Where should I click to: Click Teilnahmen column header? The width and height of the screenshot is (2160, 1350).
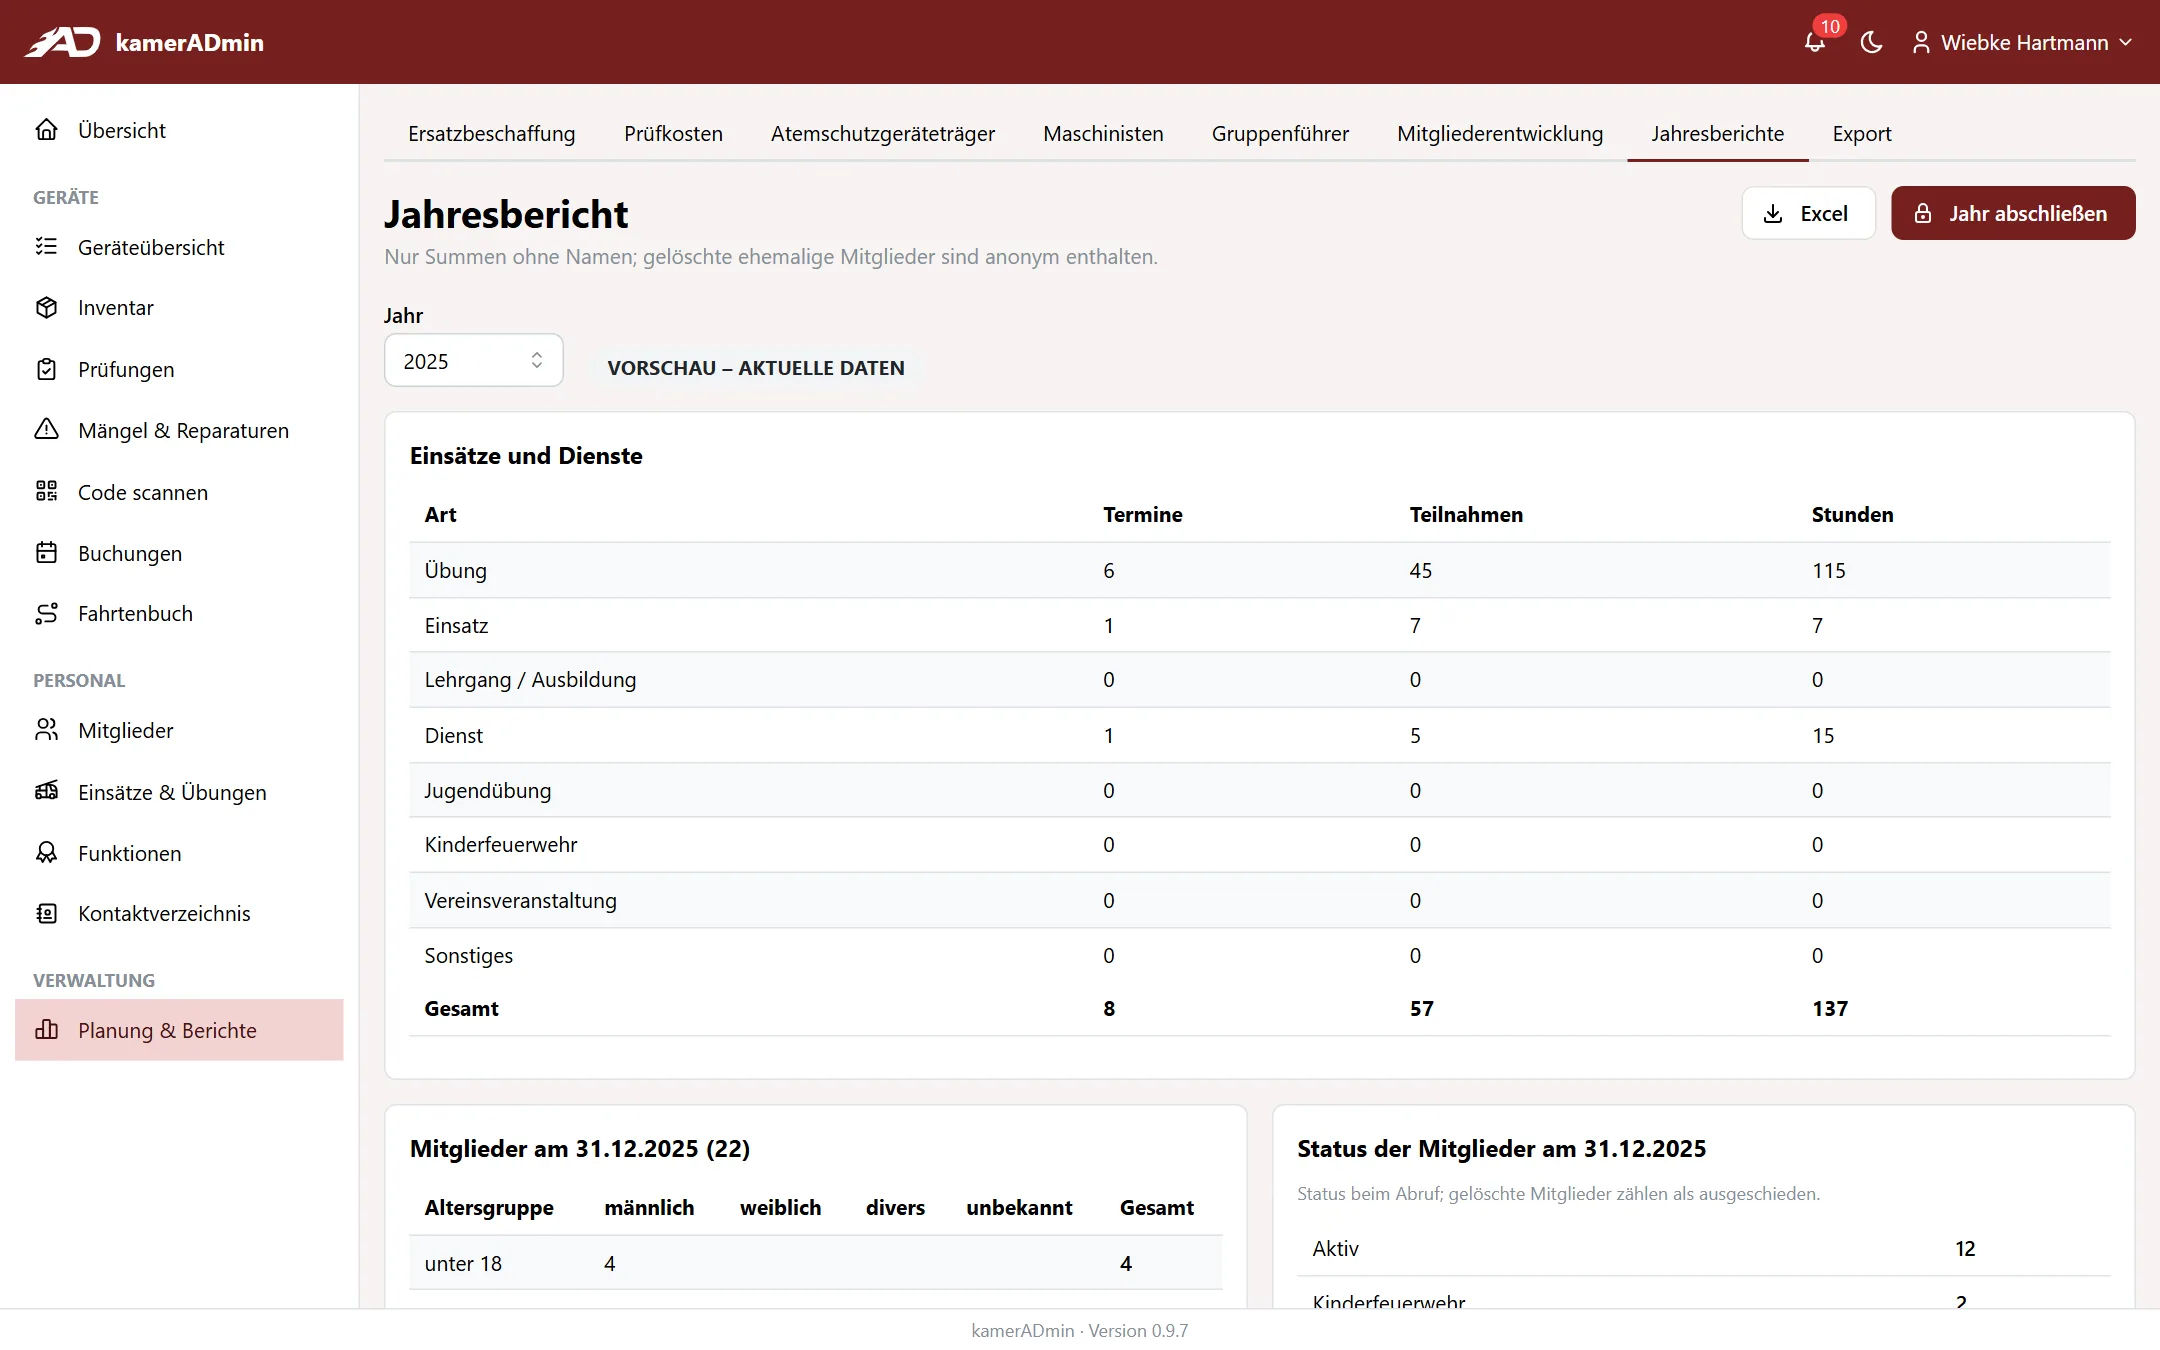[1467, 515]
